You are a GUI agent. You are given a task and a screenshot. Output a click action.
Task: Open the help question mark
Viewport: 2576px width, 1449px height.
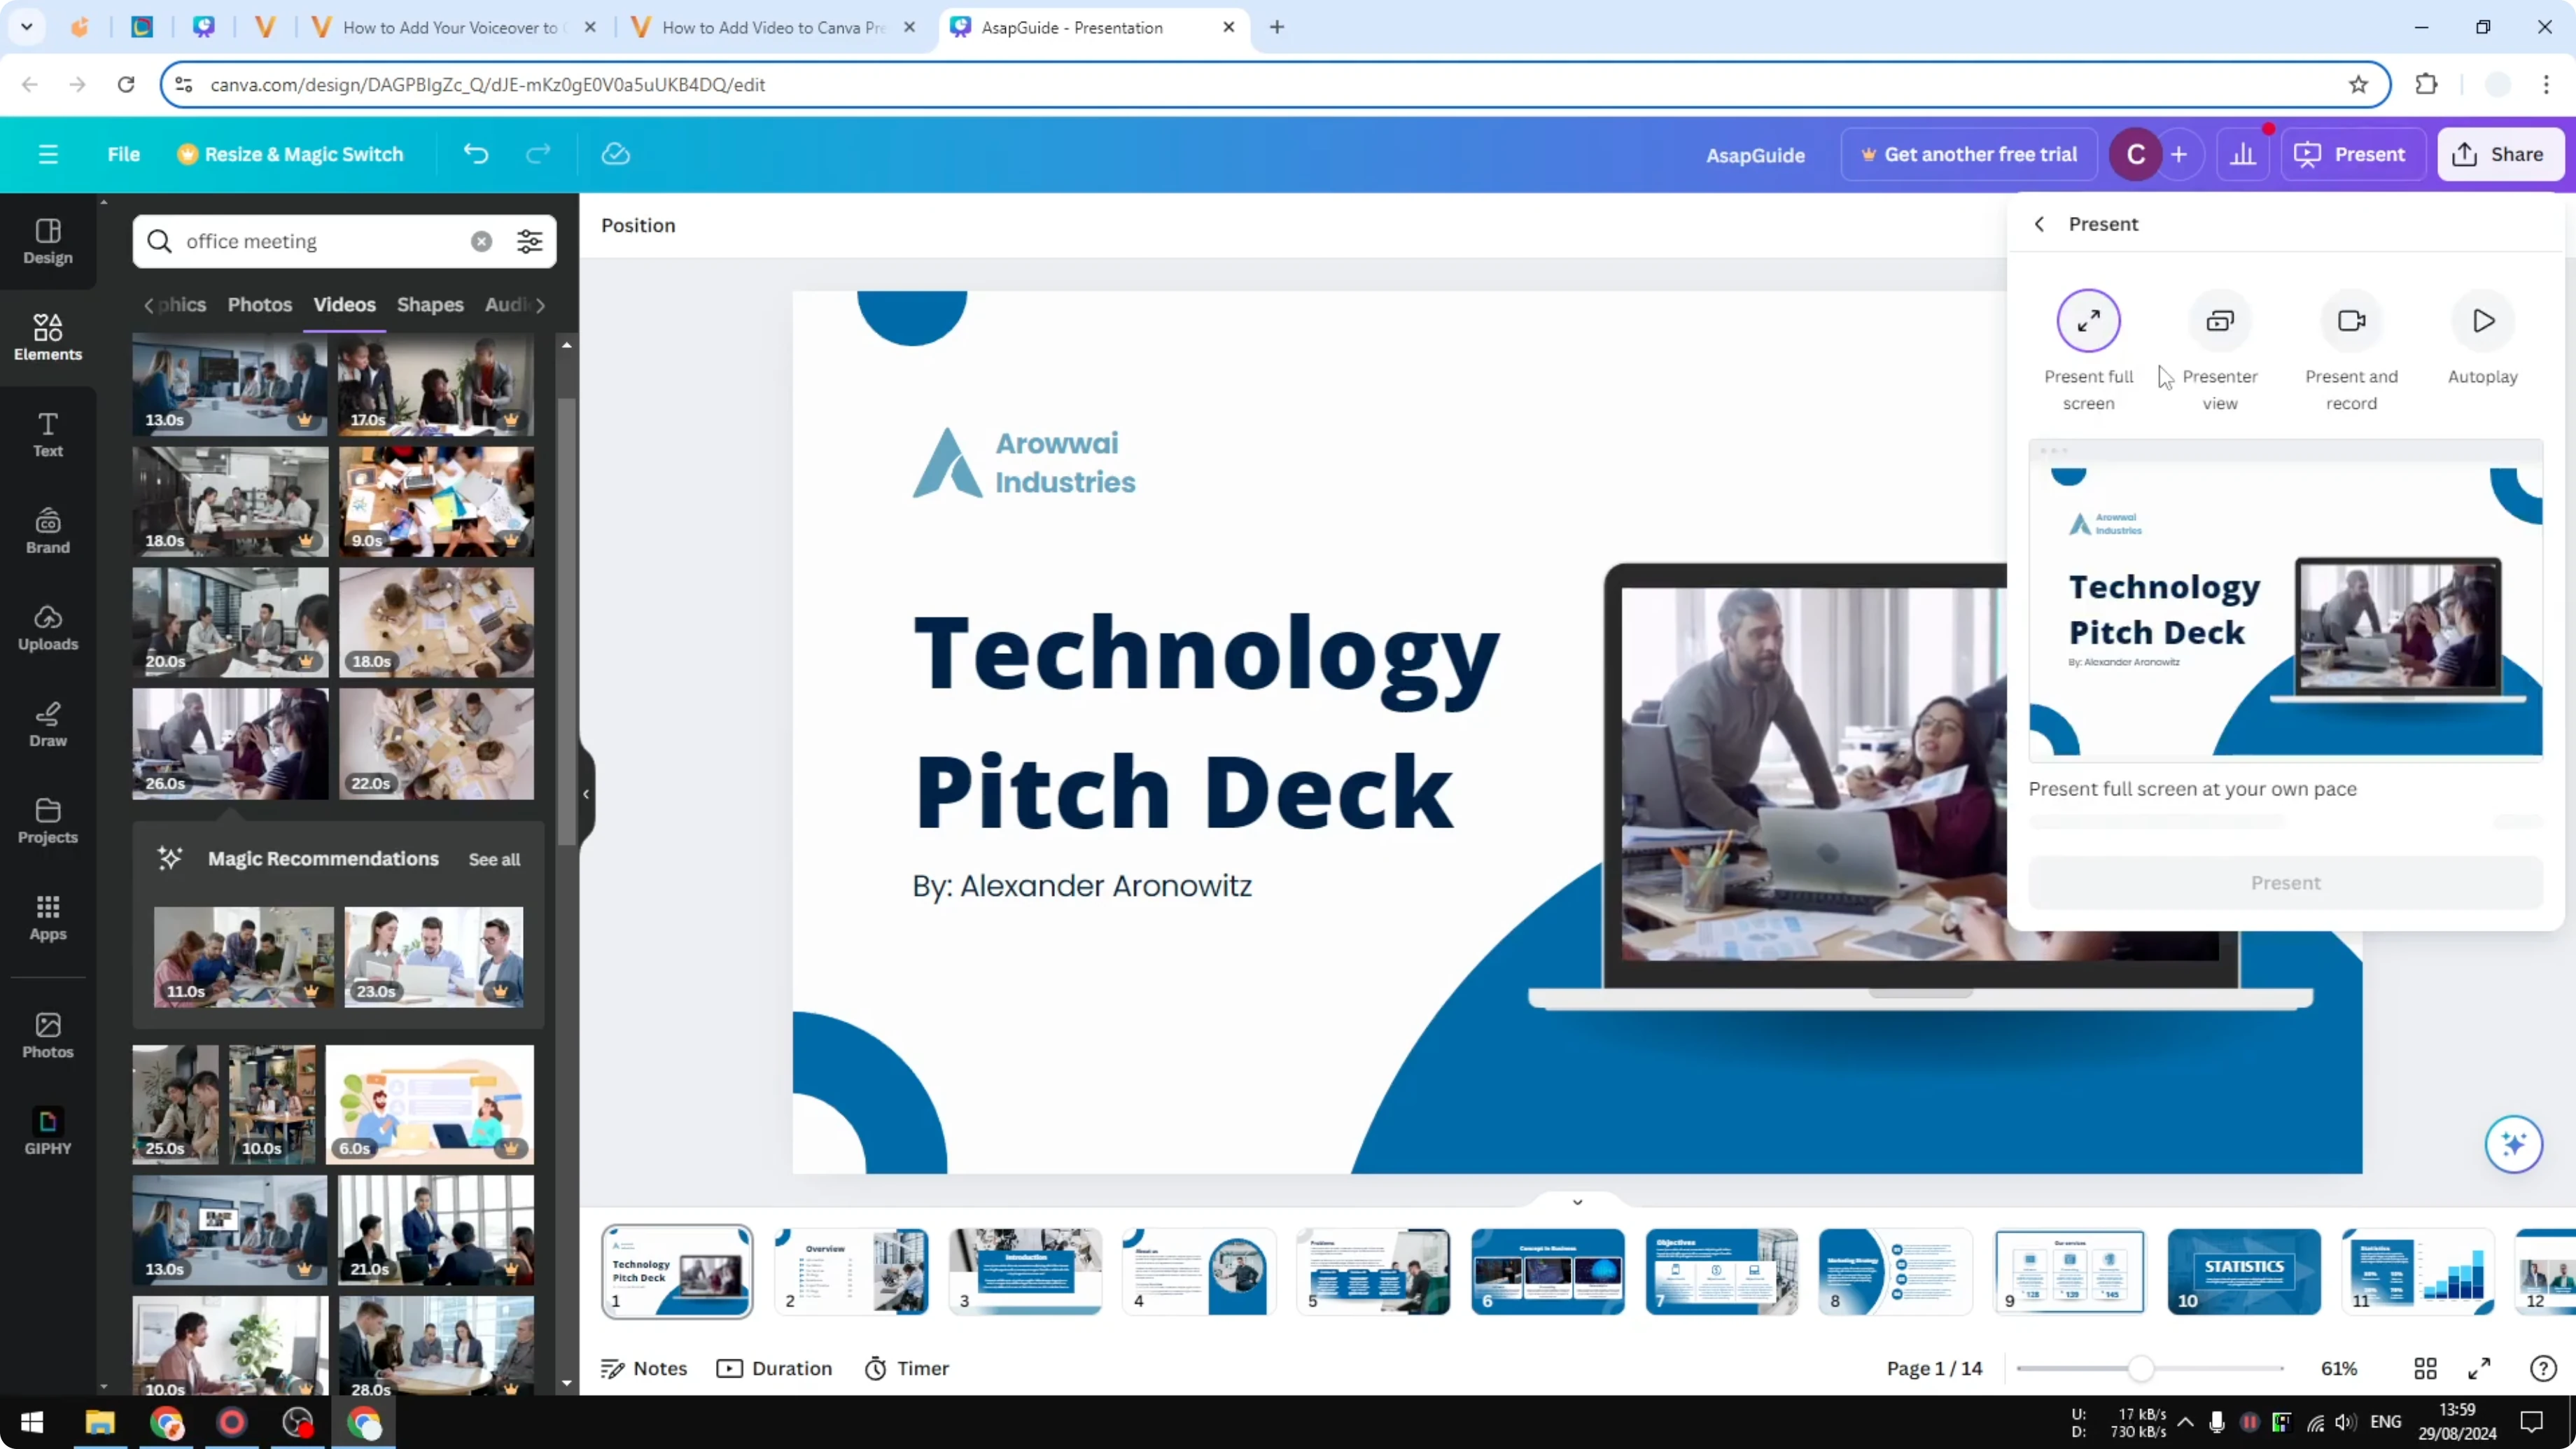(x=2543, y=1368)
